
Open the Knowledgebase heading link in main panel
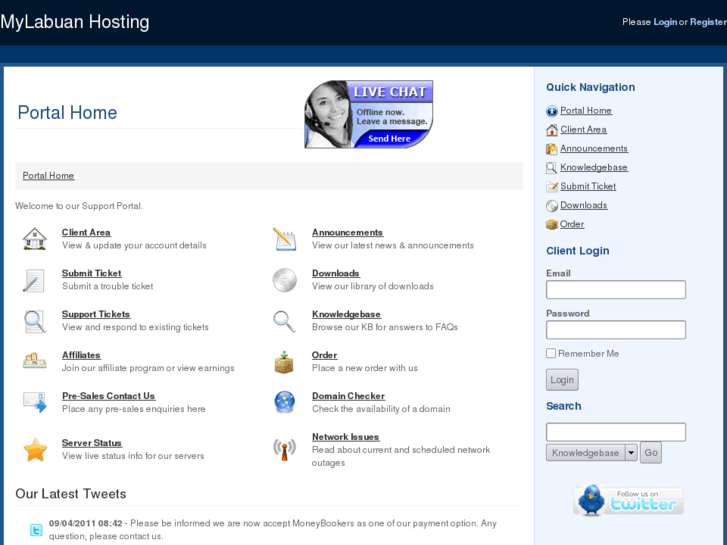point(346,314)
